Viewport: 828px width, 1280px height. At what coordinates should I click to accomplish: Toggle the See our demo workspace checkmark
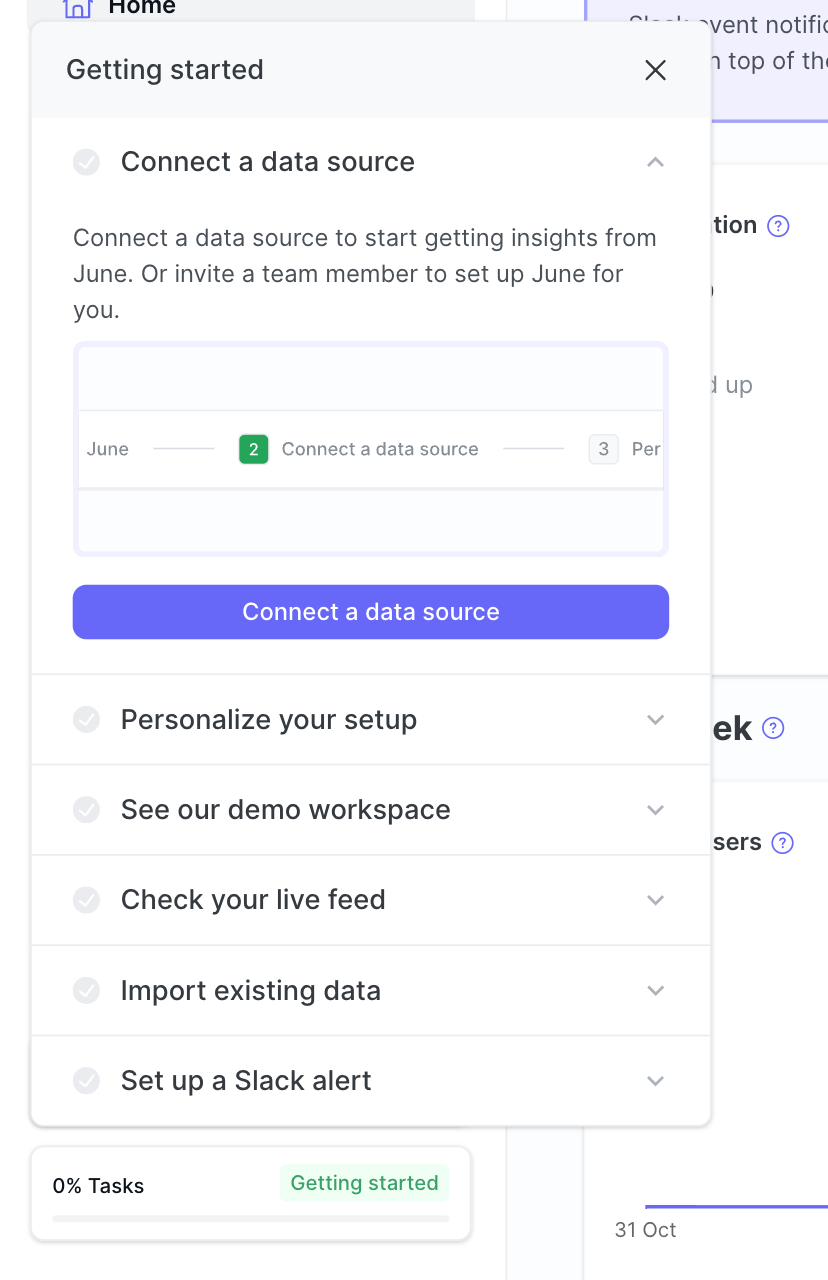pyautogui.click(x=87, y=810)
